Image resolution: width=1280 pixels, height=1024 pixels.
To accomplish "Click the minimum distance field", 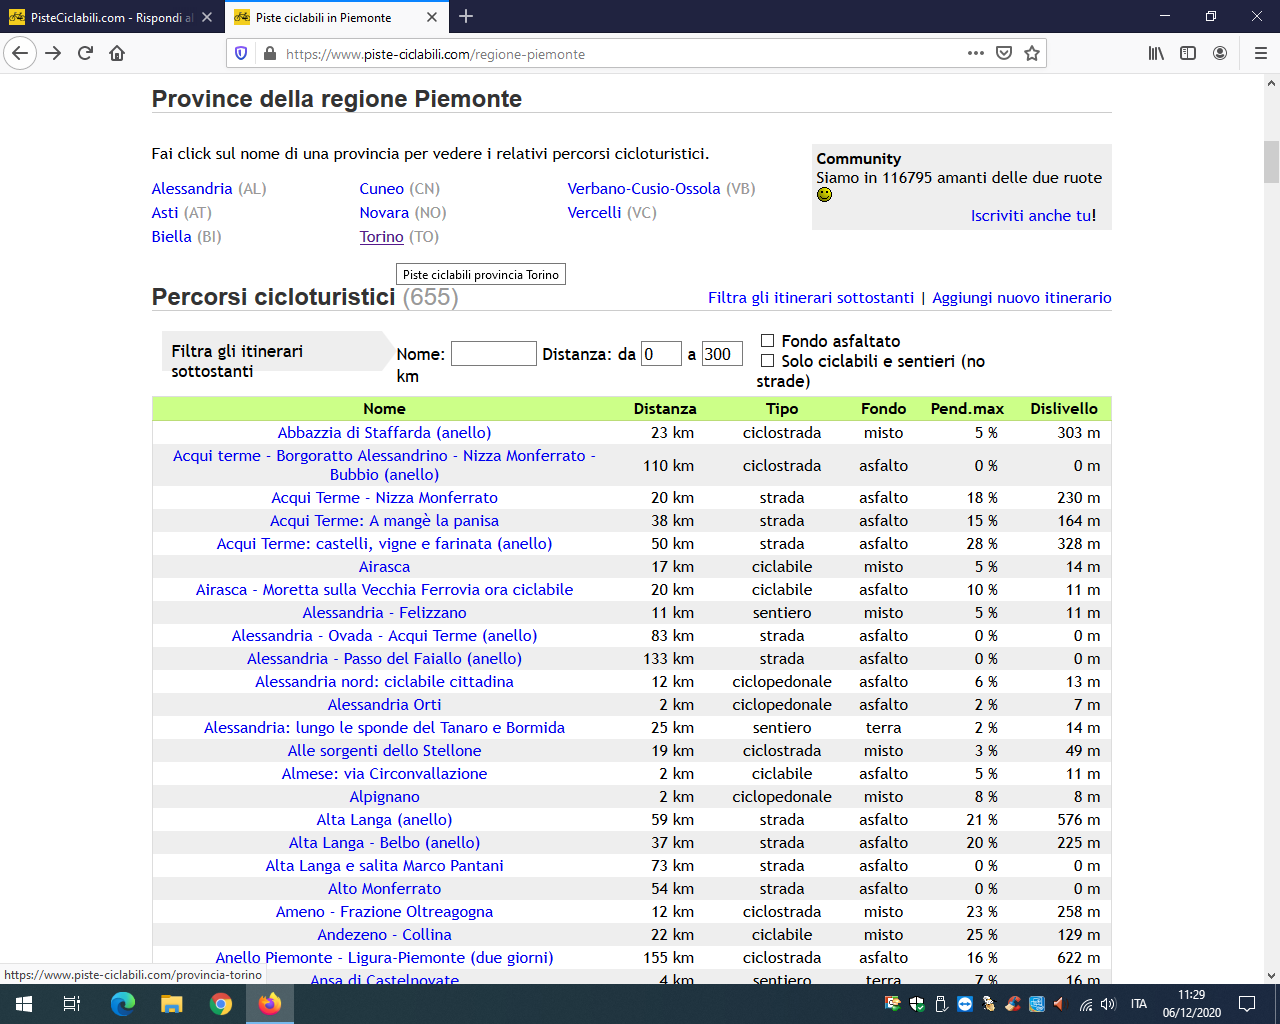I will click(x=661, y=354).
